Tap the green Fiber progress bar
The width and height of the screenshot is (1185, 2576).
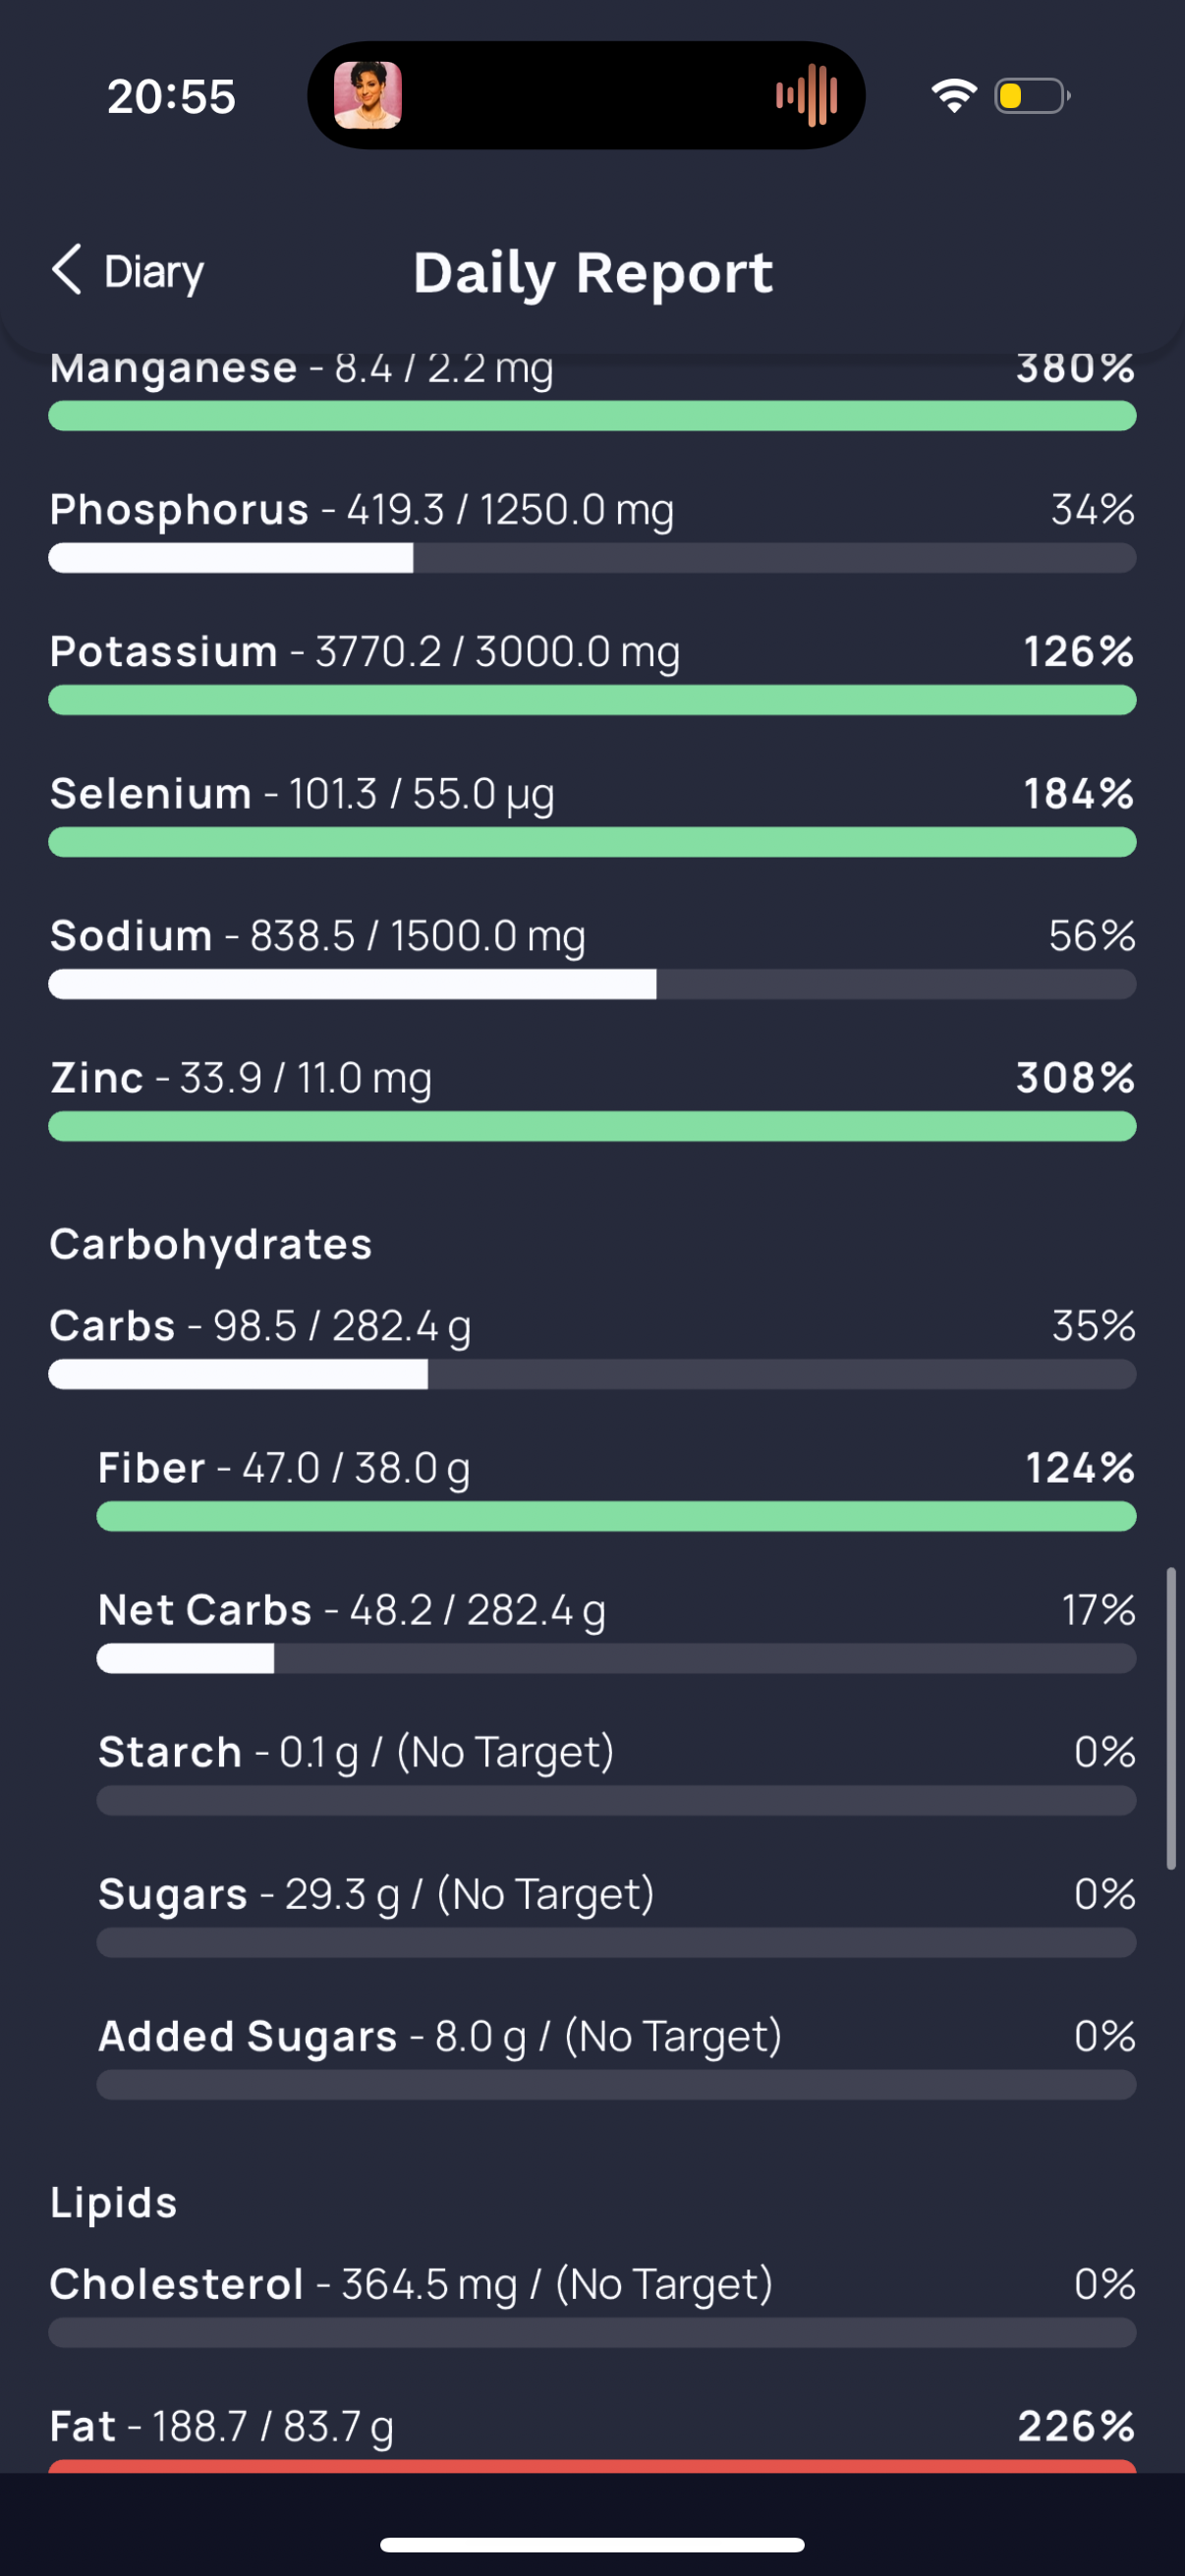click(616, 1516)
